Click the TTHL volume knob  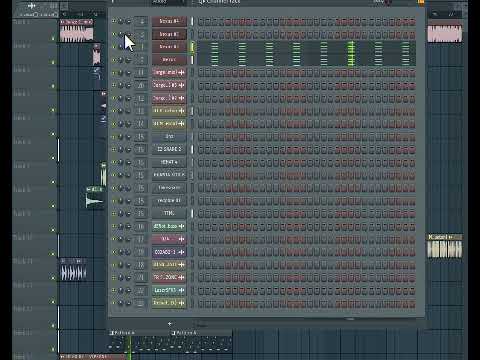(x=128, y=213)
